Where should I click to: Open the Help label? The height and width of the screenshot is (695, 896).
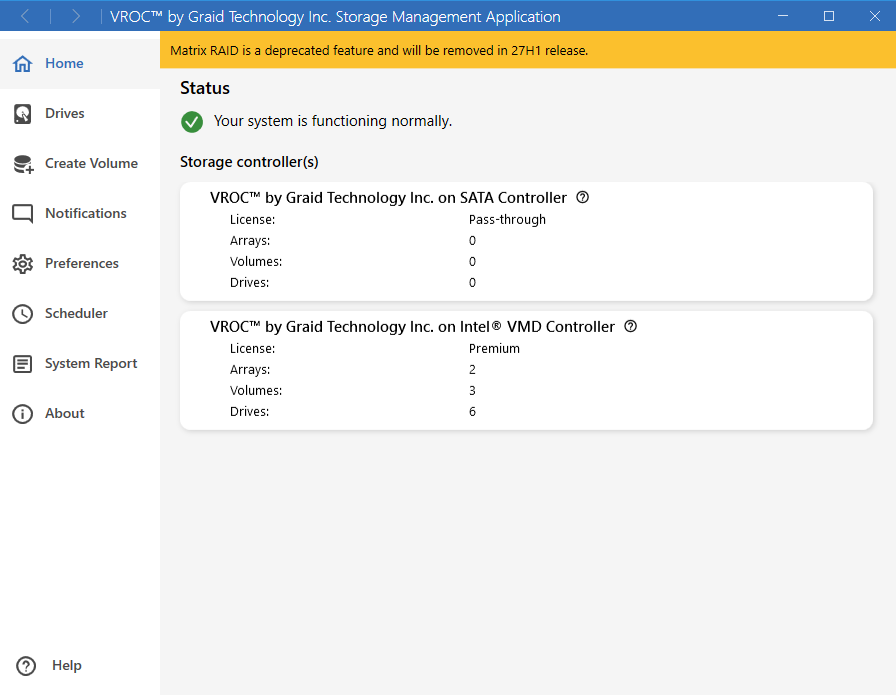point(67,665)
